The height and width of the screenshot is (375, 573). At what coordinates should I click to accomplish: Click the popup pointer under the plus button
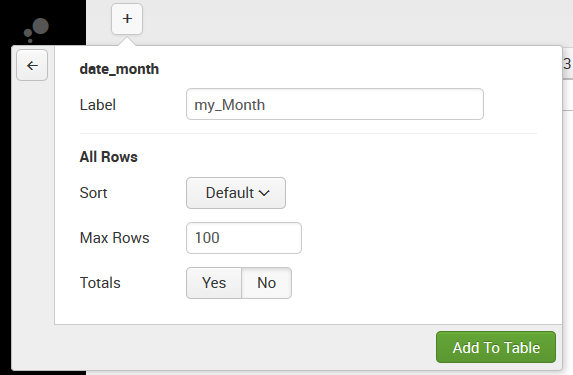[127, 41]
